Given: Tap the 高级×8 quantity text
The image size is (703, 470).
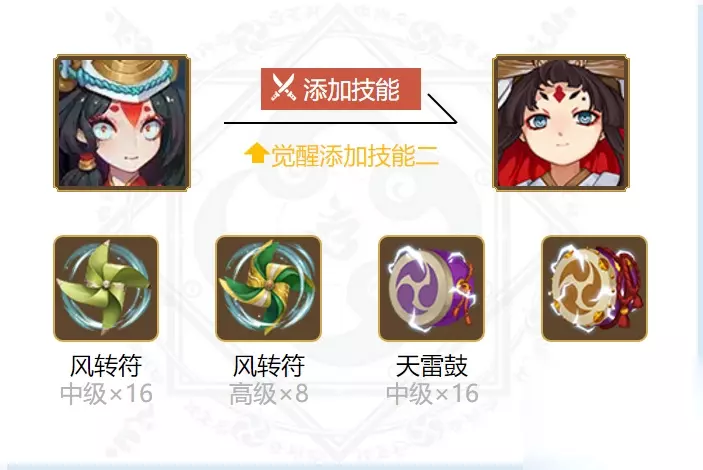Looking at the screenshot, I should coord(269,393).
